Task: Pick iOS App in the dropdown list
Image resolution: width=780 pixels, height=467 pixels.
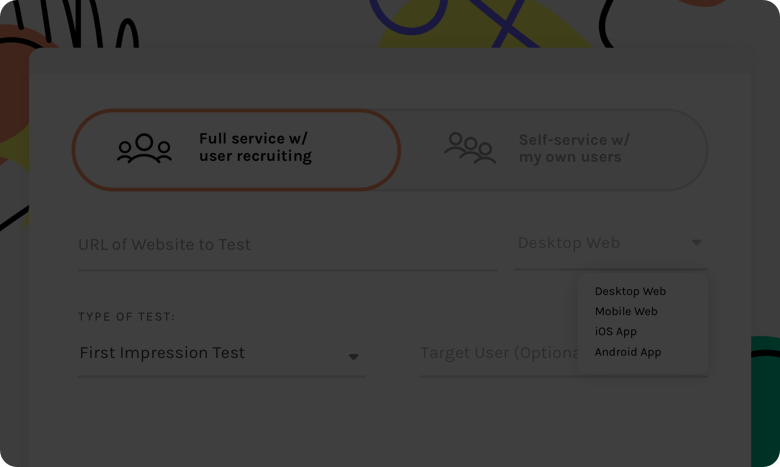Action: 615,332
